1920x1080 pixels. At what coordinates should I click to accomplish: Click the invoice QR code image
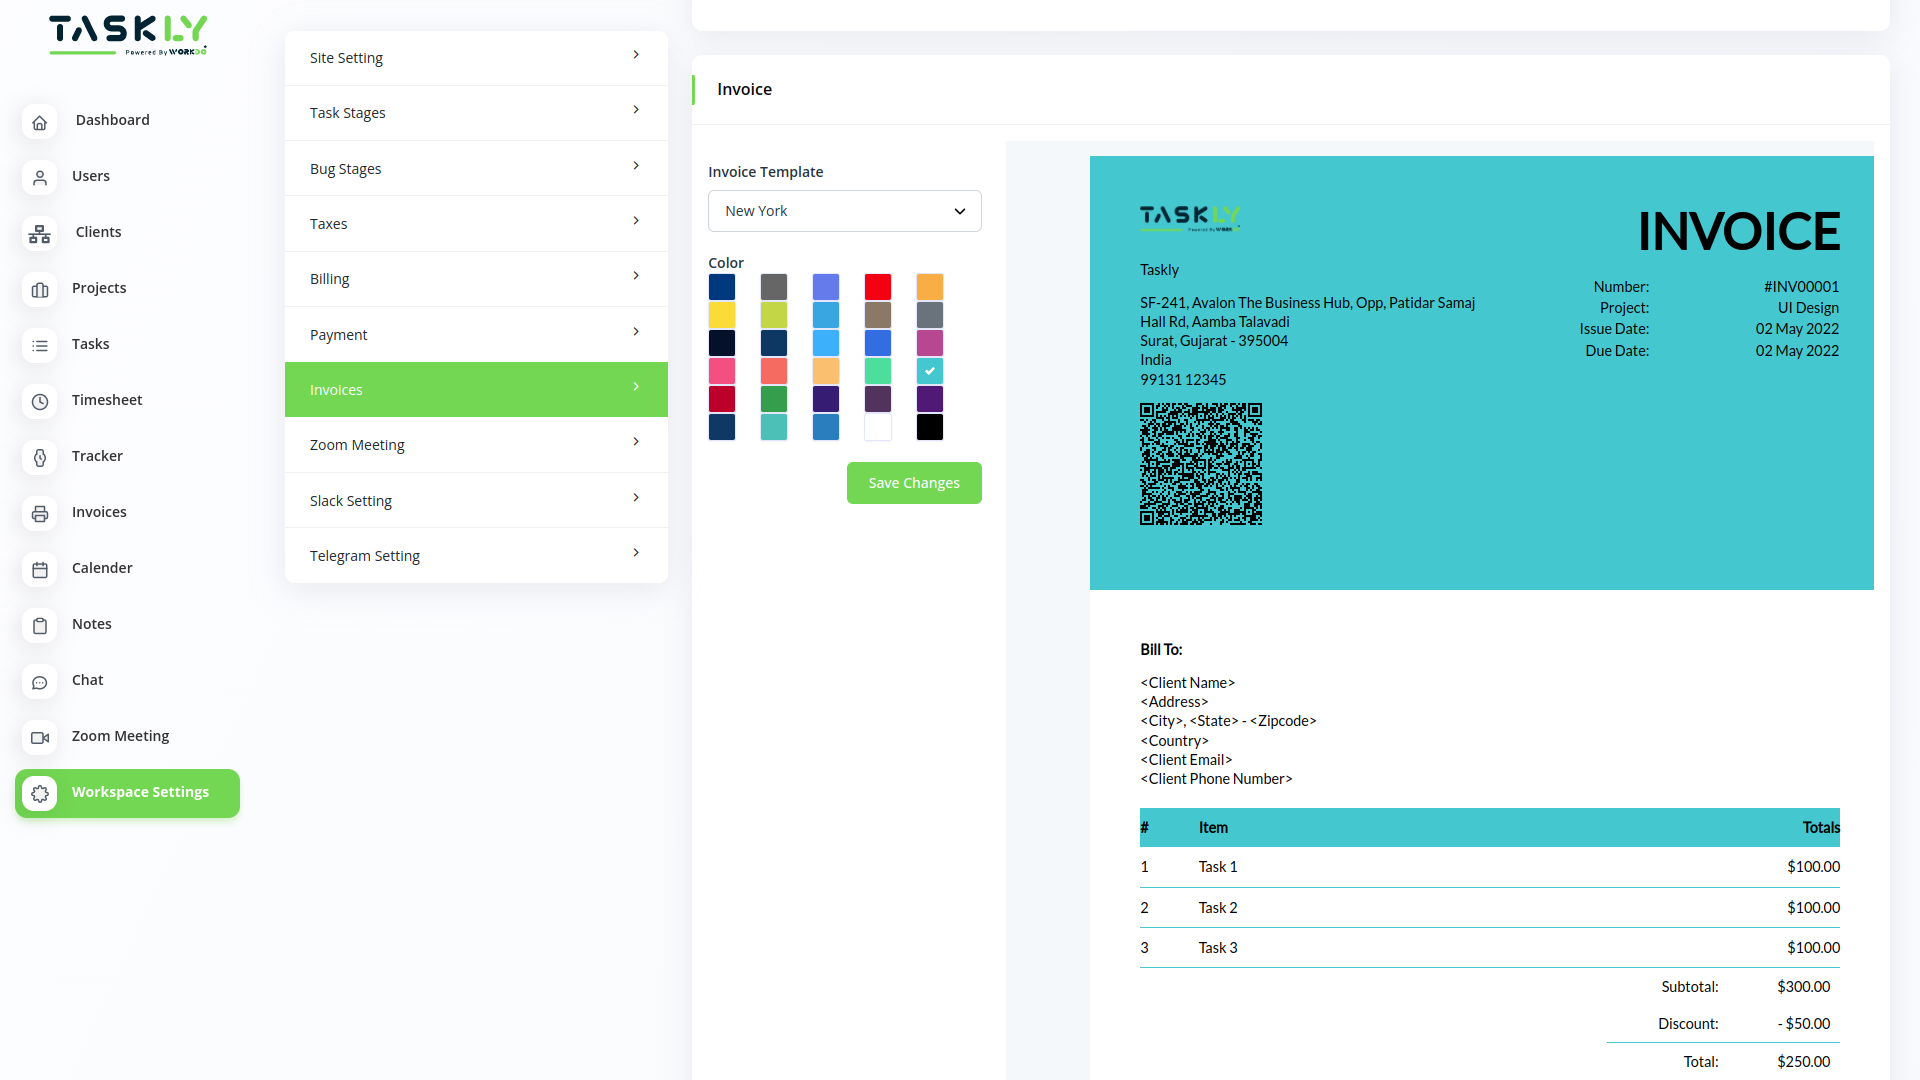[x=1200, y=463]
